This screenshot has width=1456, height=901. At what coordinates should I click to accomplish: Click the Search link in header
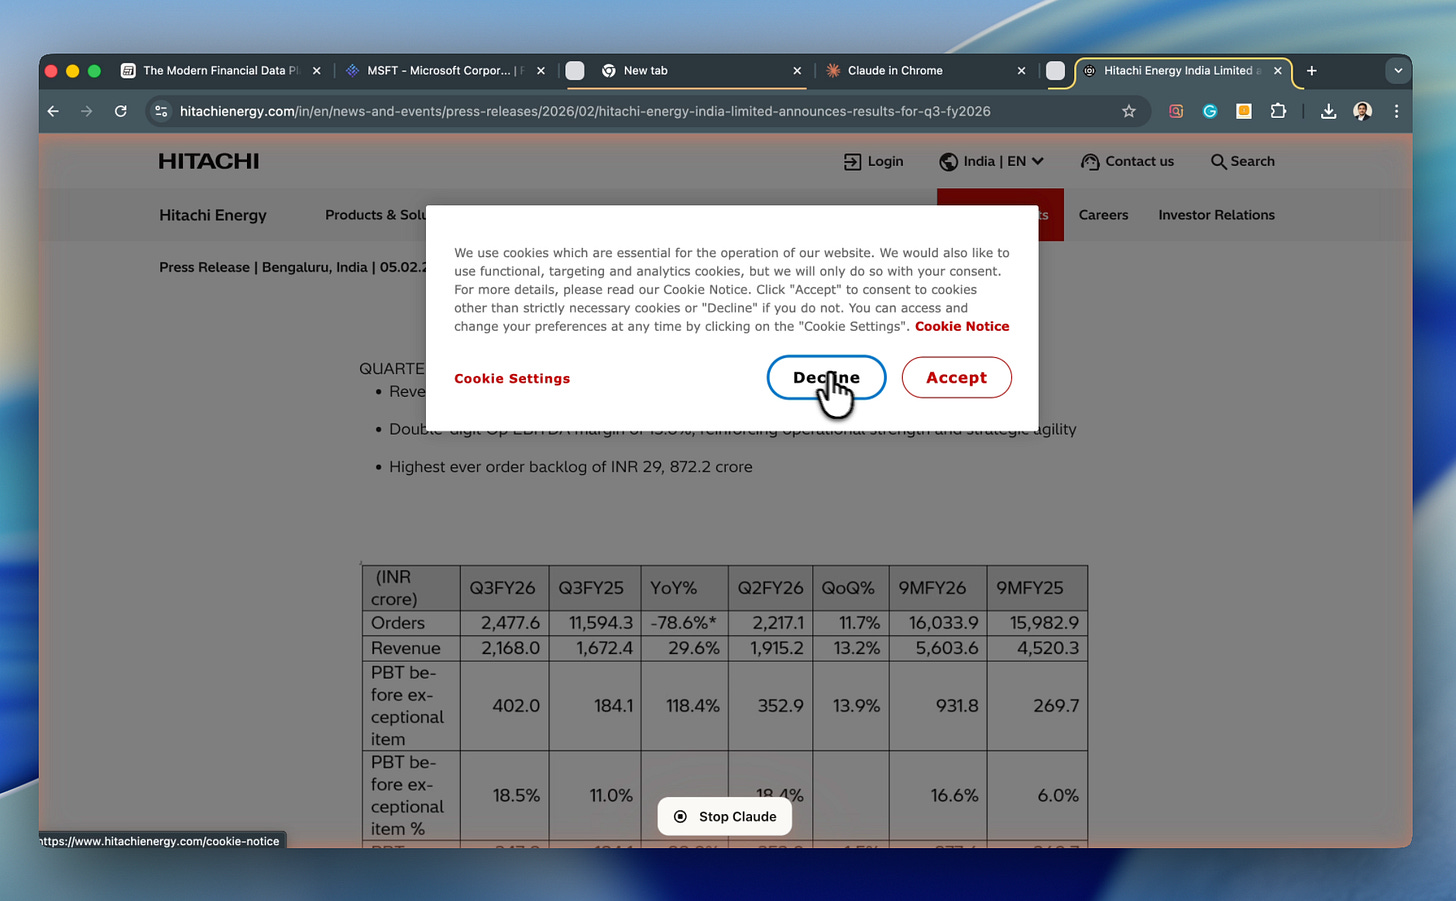pos(1242,161)
